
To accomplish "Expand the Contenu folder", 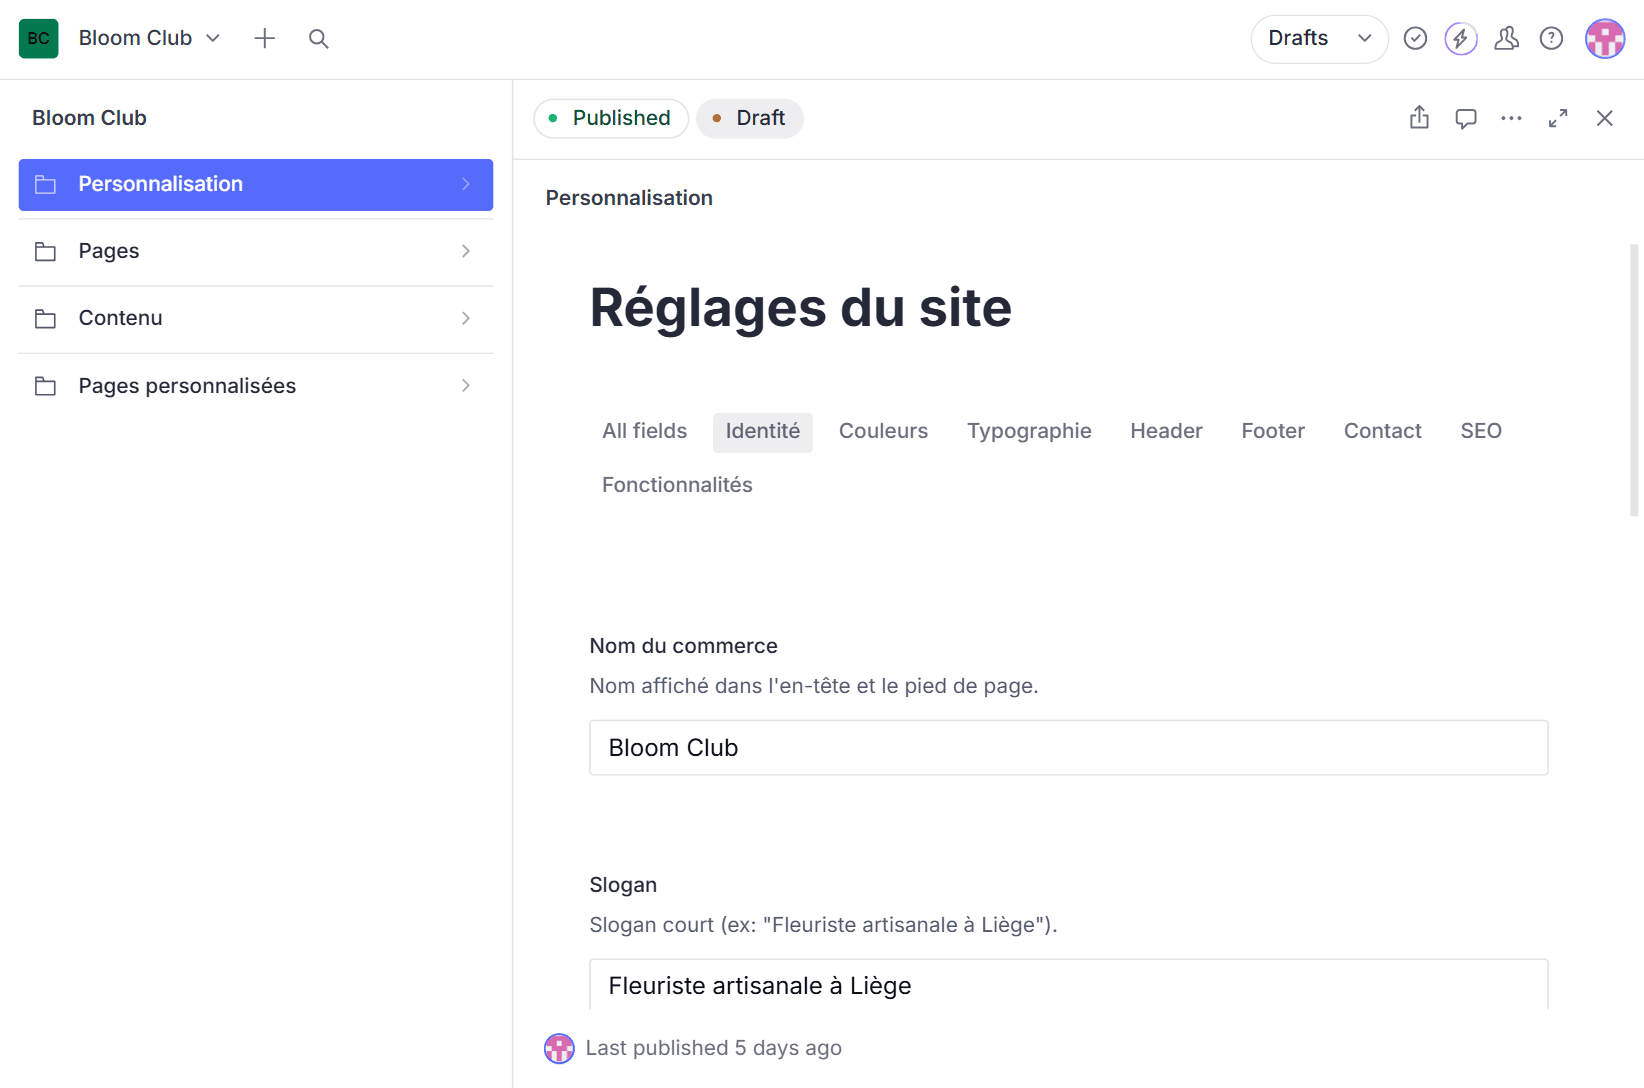I will 255,318.
